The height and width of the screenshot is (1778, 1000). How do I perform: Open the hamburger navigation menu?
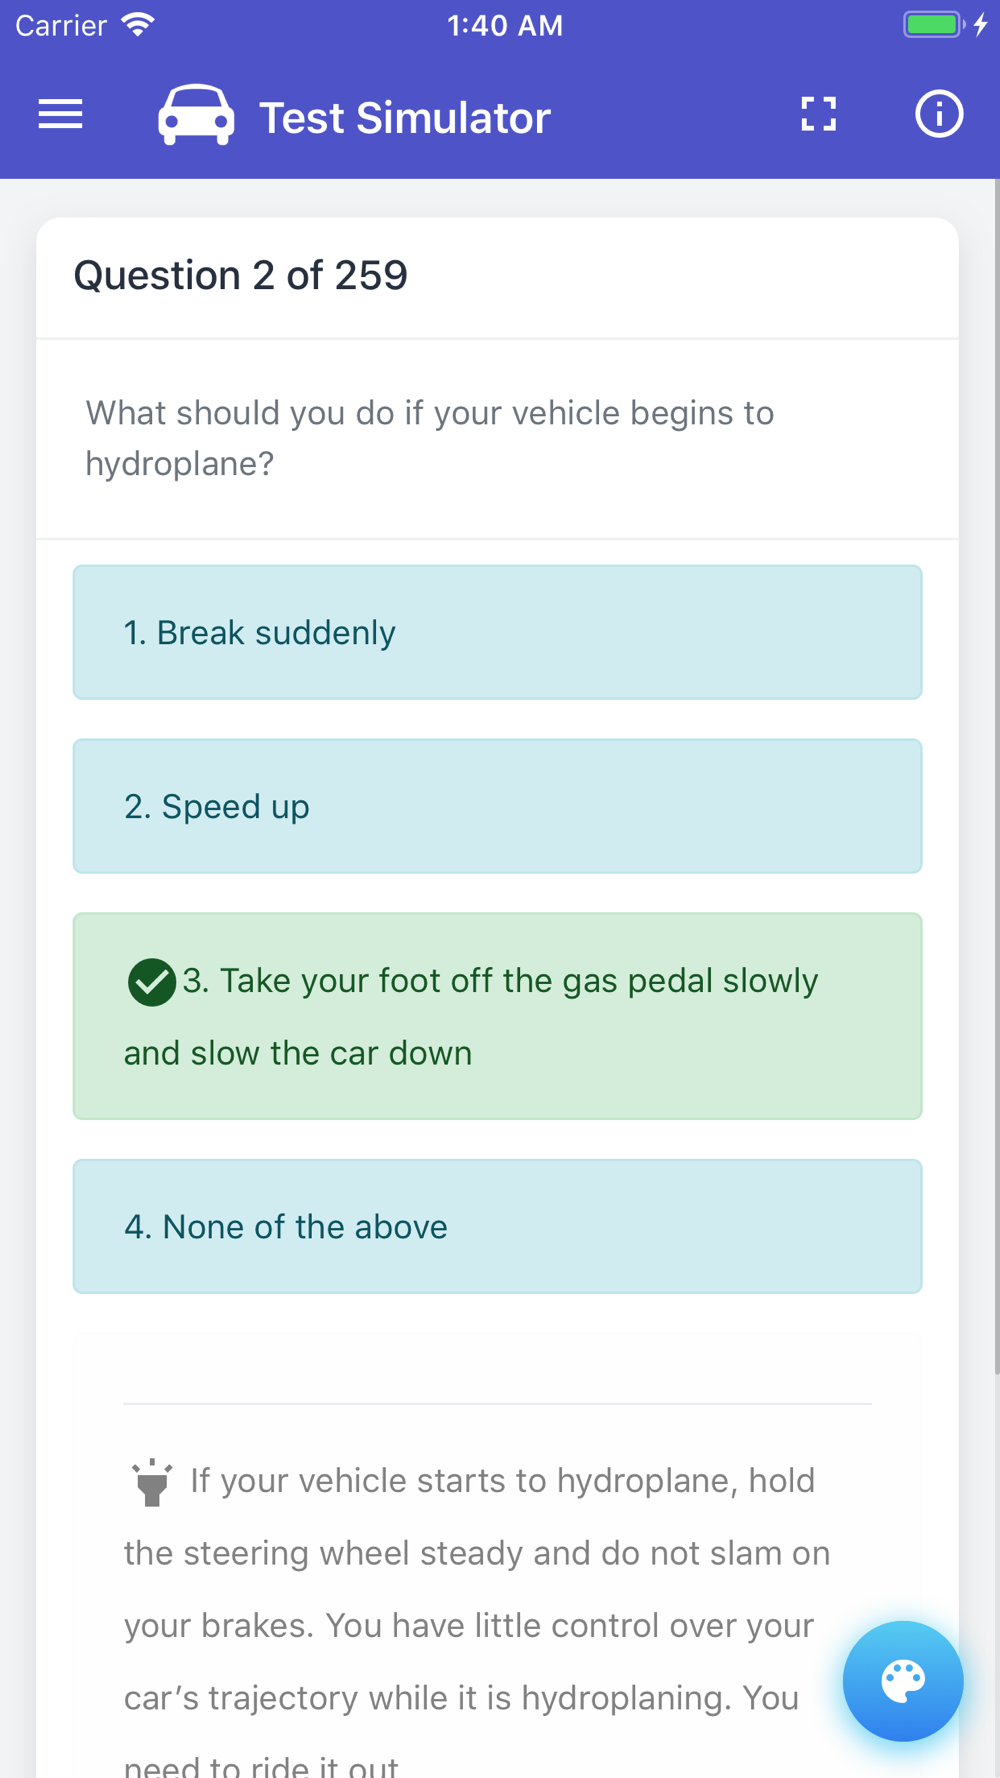[60, 115]
